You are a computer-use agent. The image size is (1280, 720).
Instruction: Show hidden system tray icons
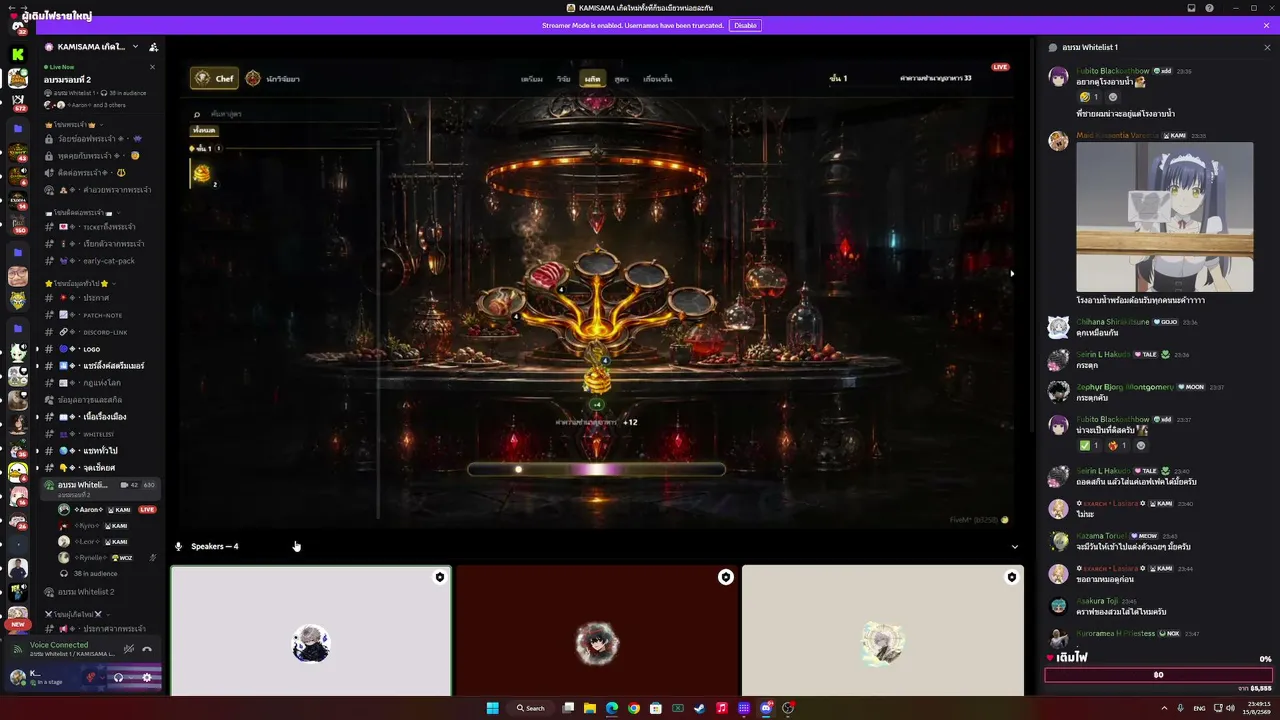pos(1164,708)
